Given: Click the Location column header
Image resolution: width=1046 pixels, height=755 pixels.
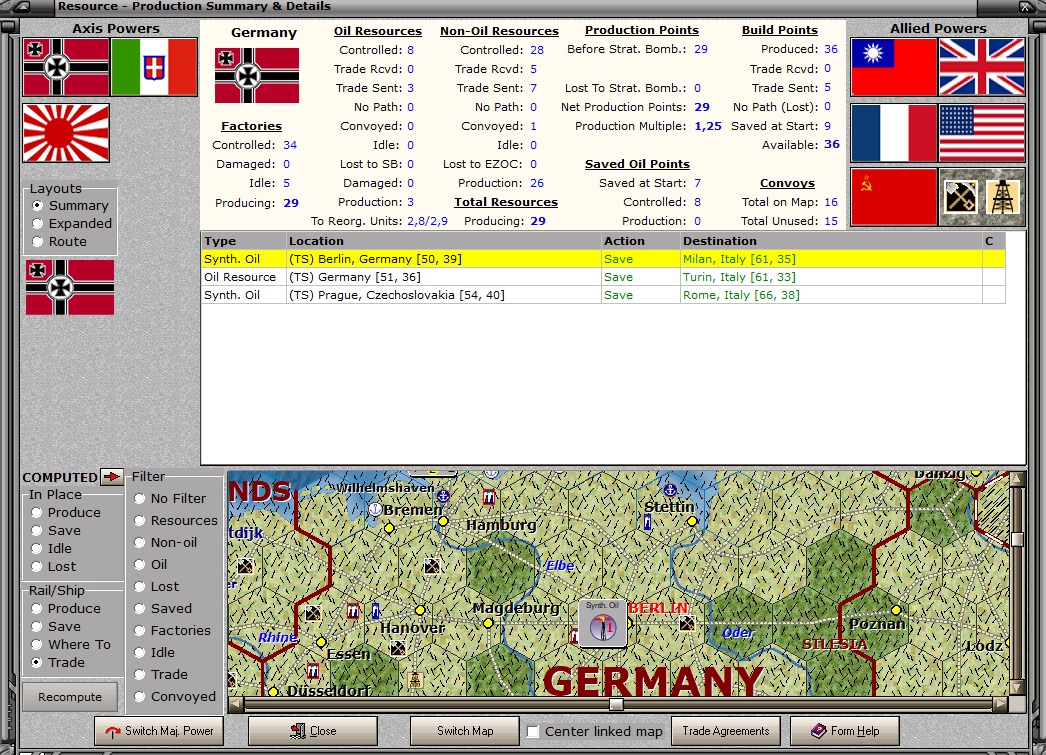Looking at the screenshot, I should pos(444,241).
